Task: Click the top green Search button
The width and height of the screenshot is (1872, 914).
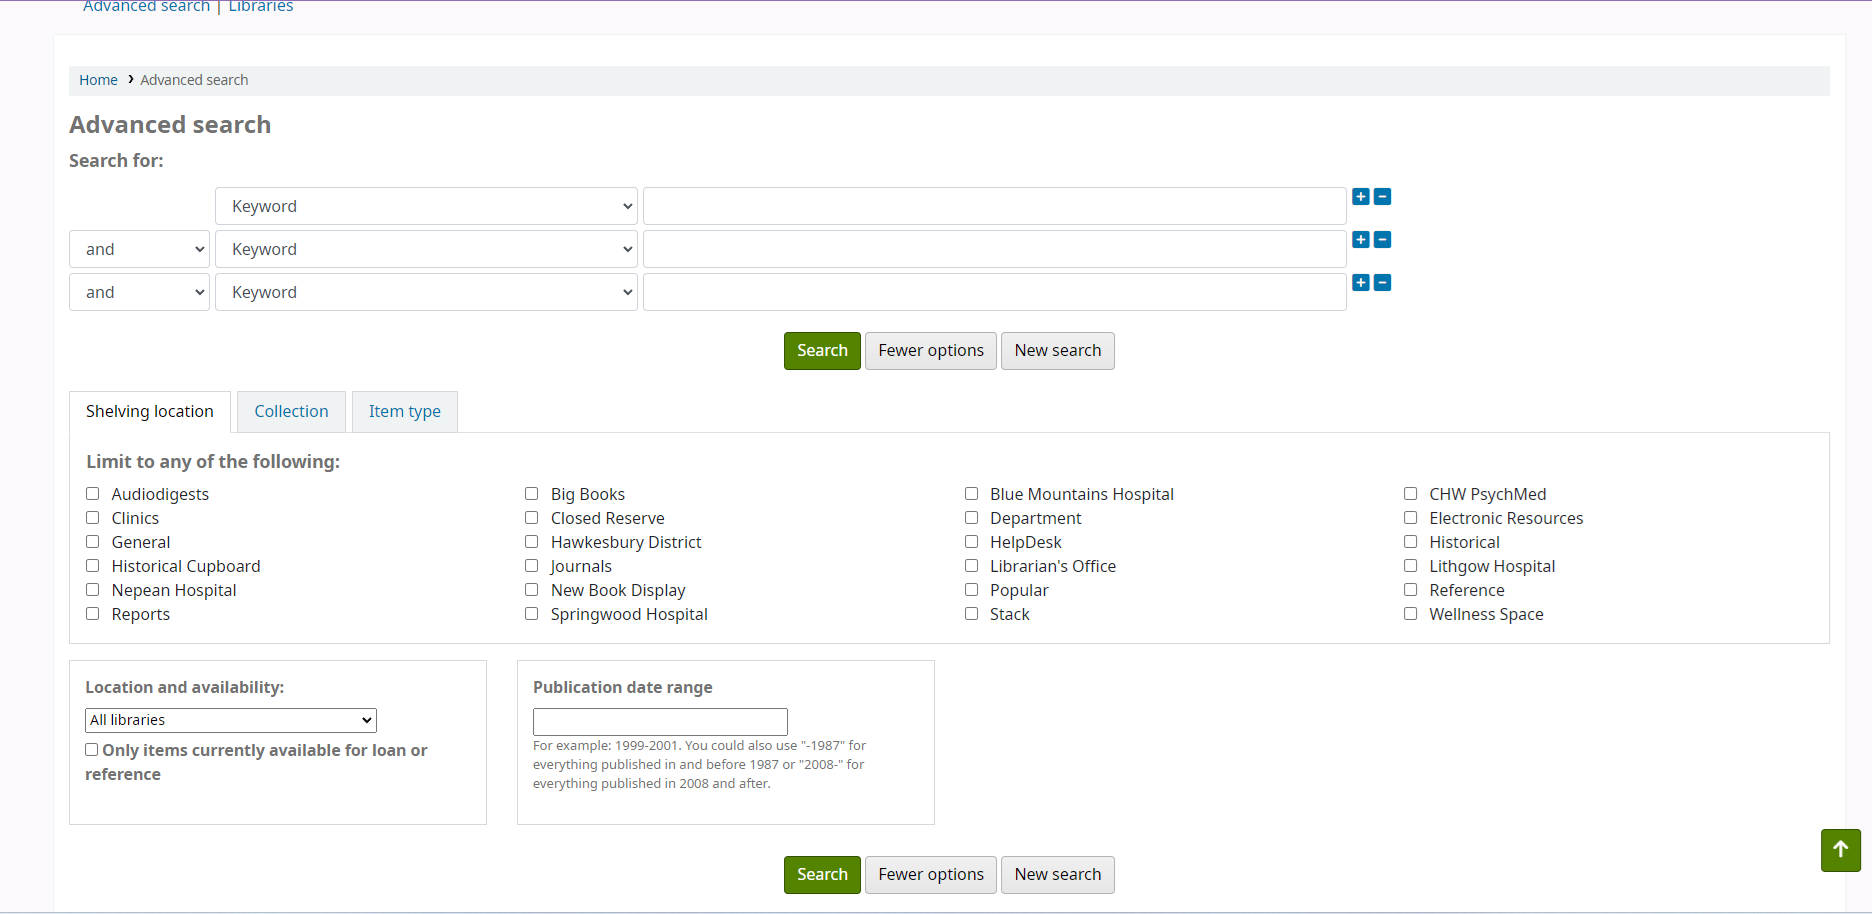Action: (822, 351)
